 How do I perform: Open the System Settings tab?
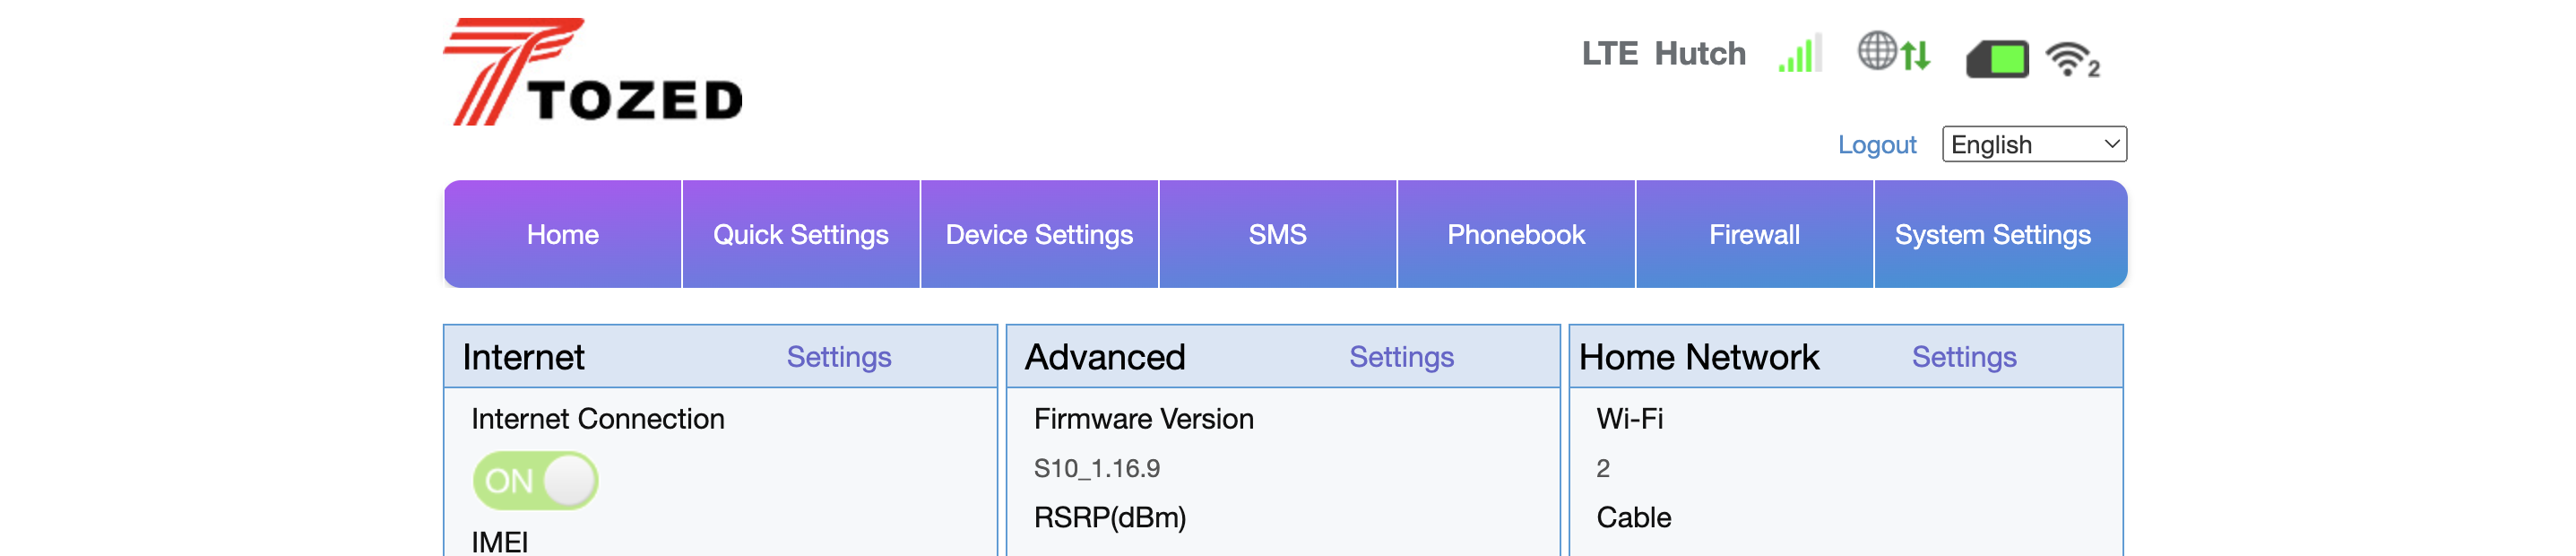click(1993, 234)
